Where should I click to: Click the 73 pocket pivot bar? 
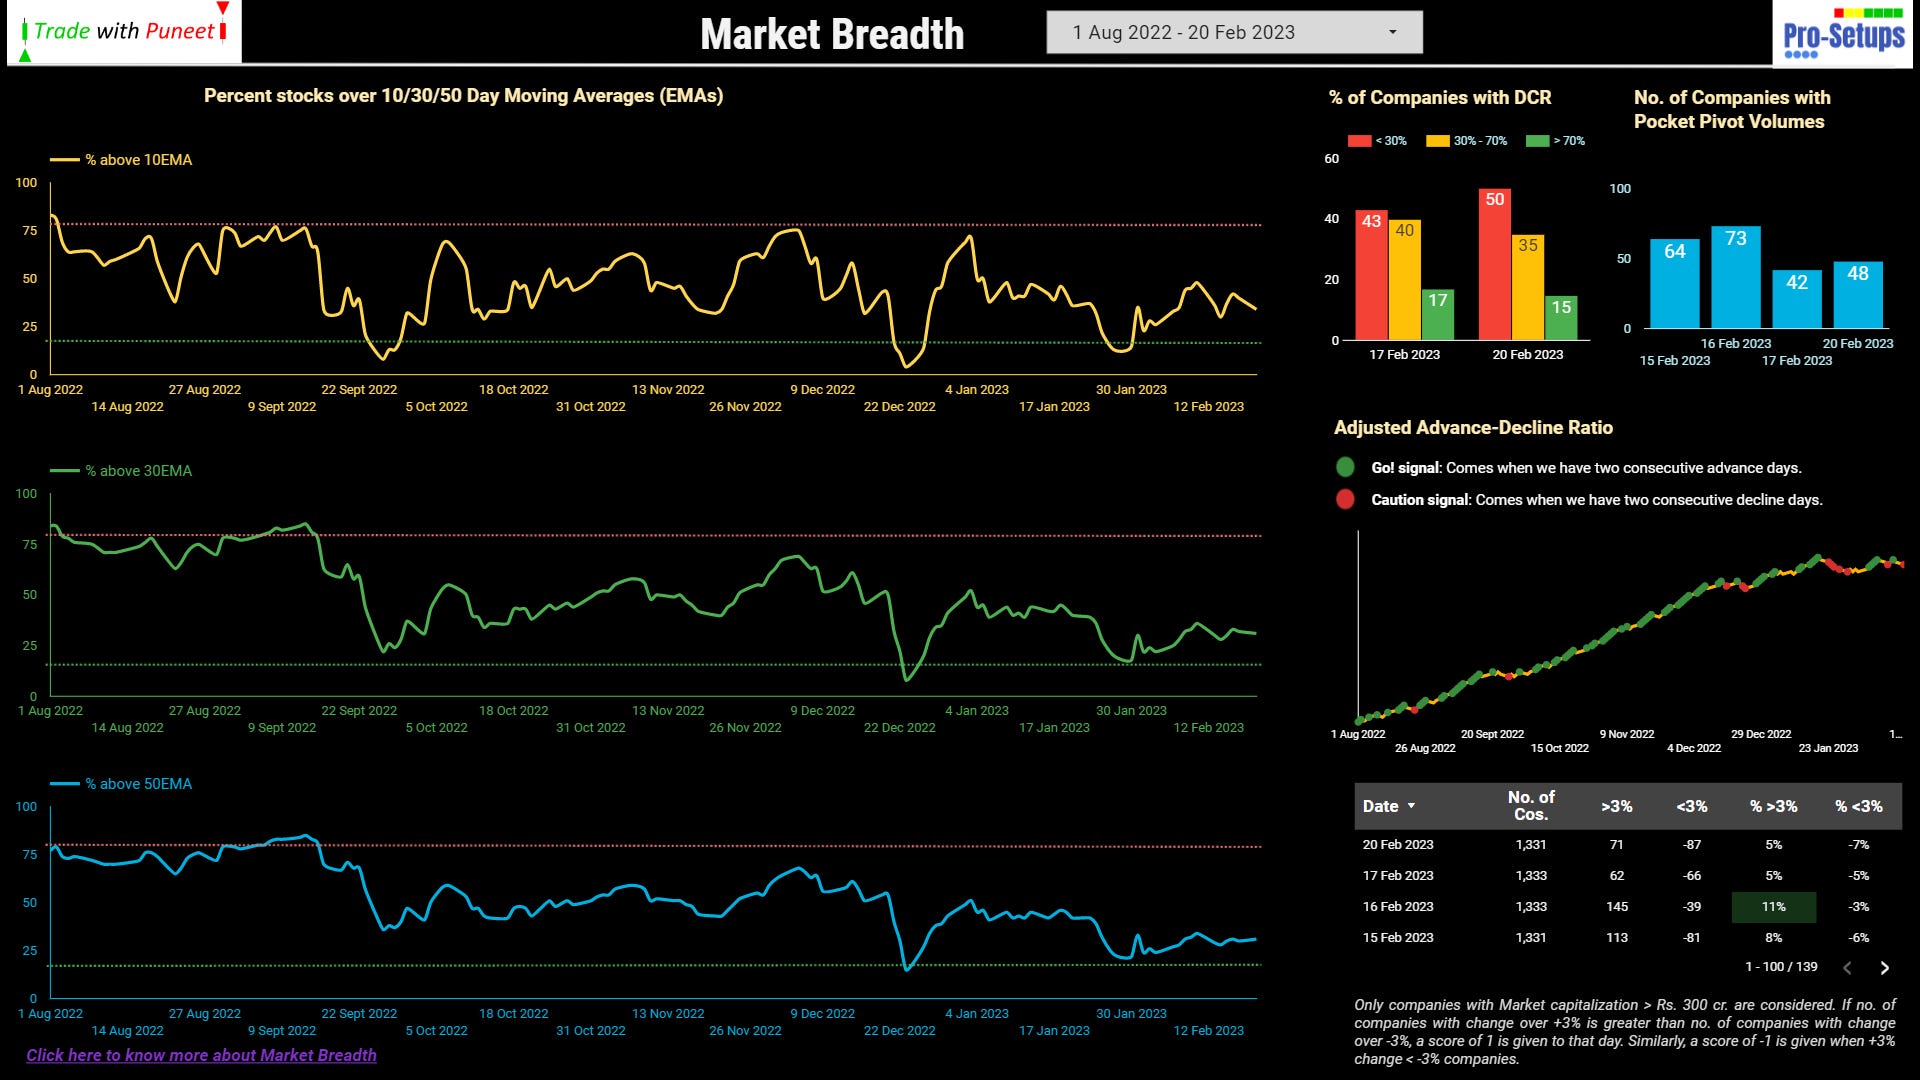tap(1735, 277)
